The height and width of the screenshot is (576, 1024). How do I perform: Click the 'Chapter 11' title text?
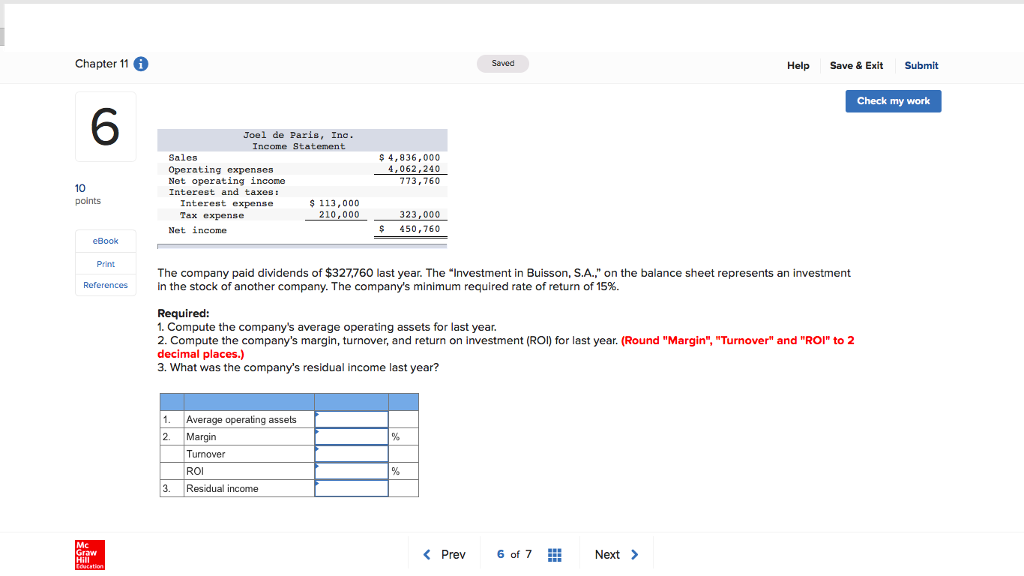click(x=101, y=63)
